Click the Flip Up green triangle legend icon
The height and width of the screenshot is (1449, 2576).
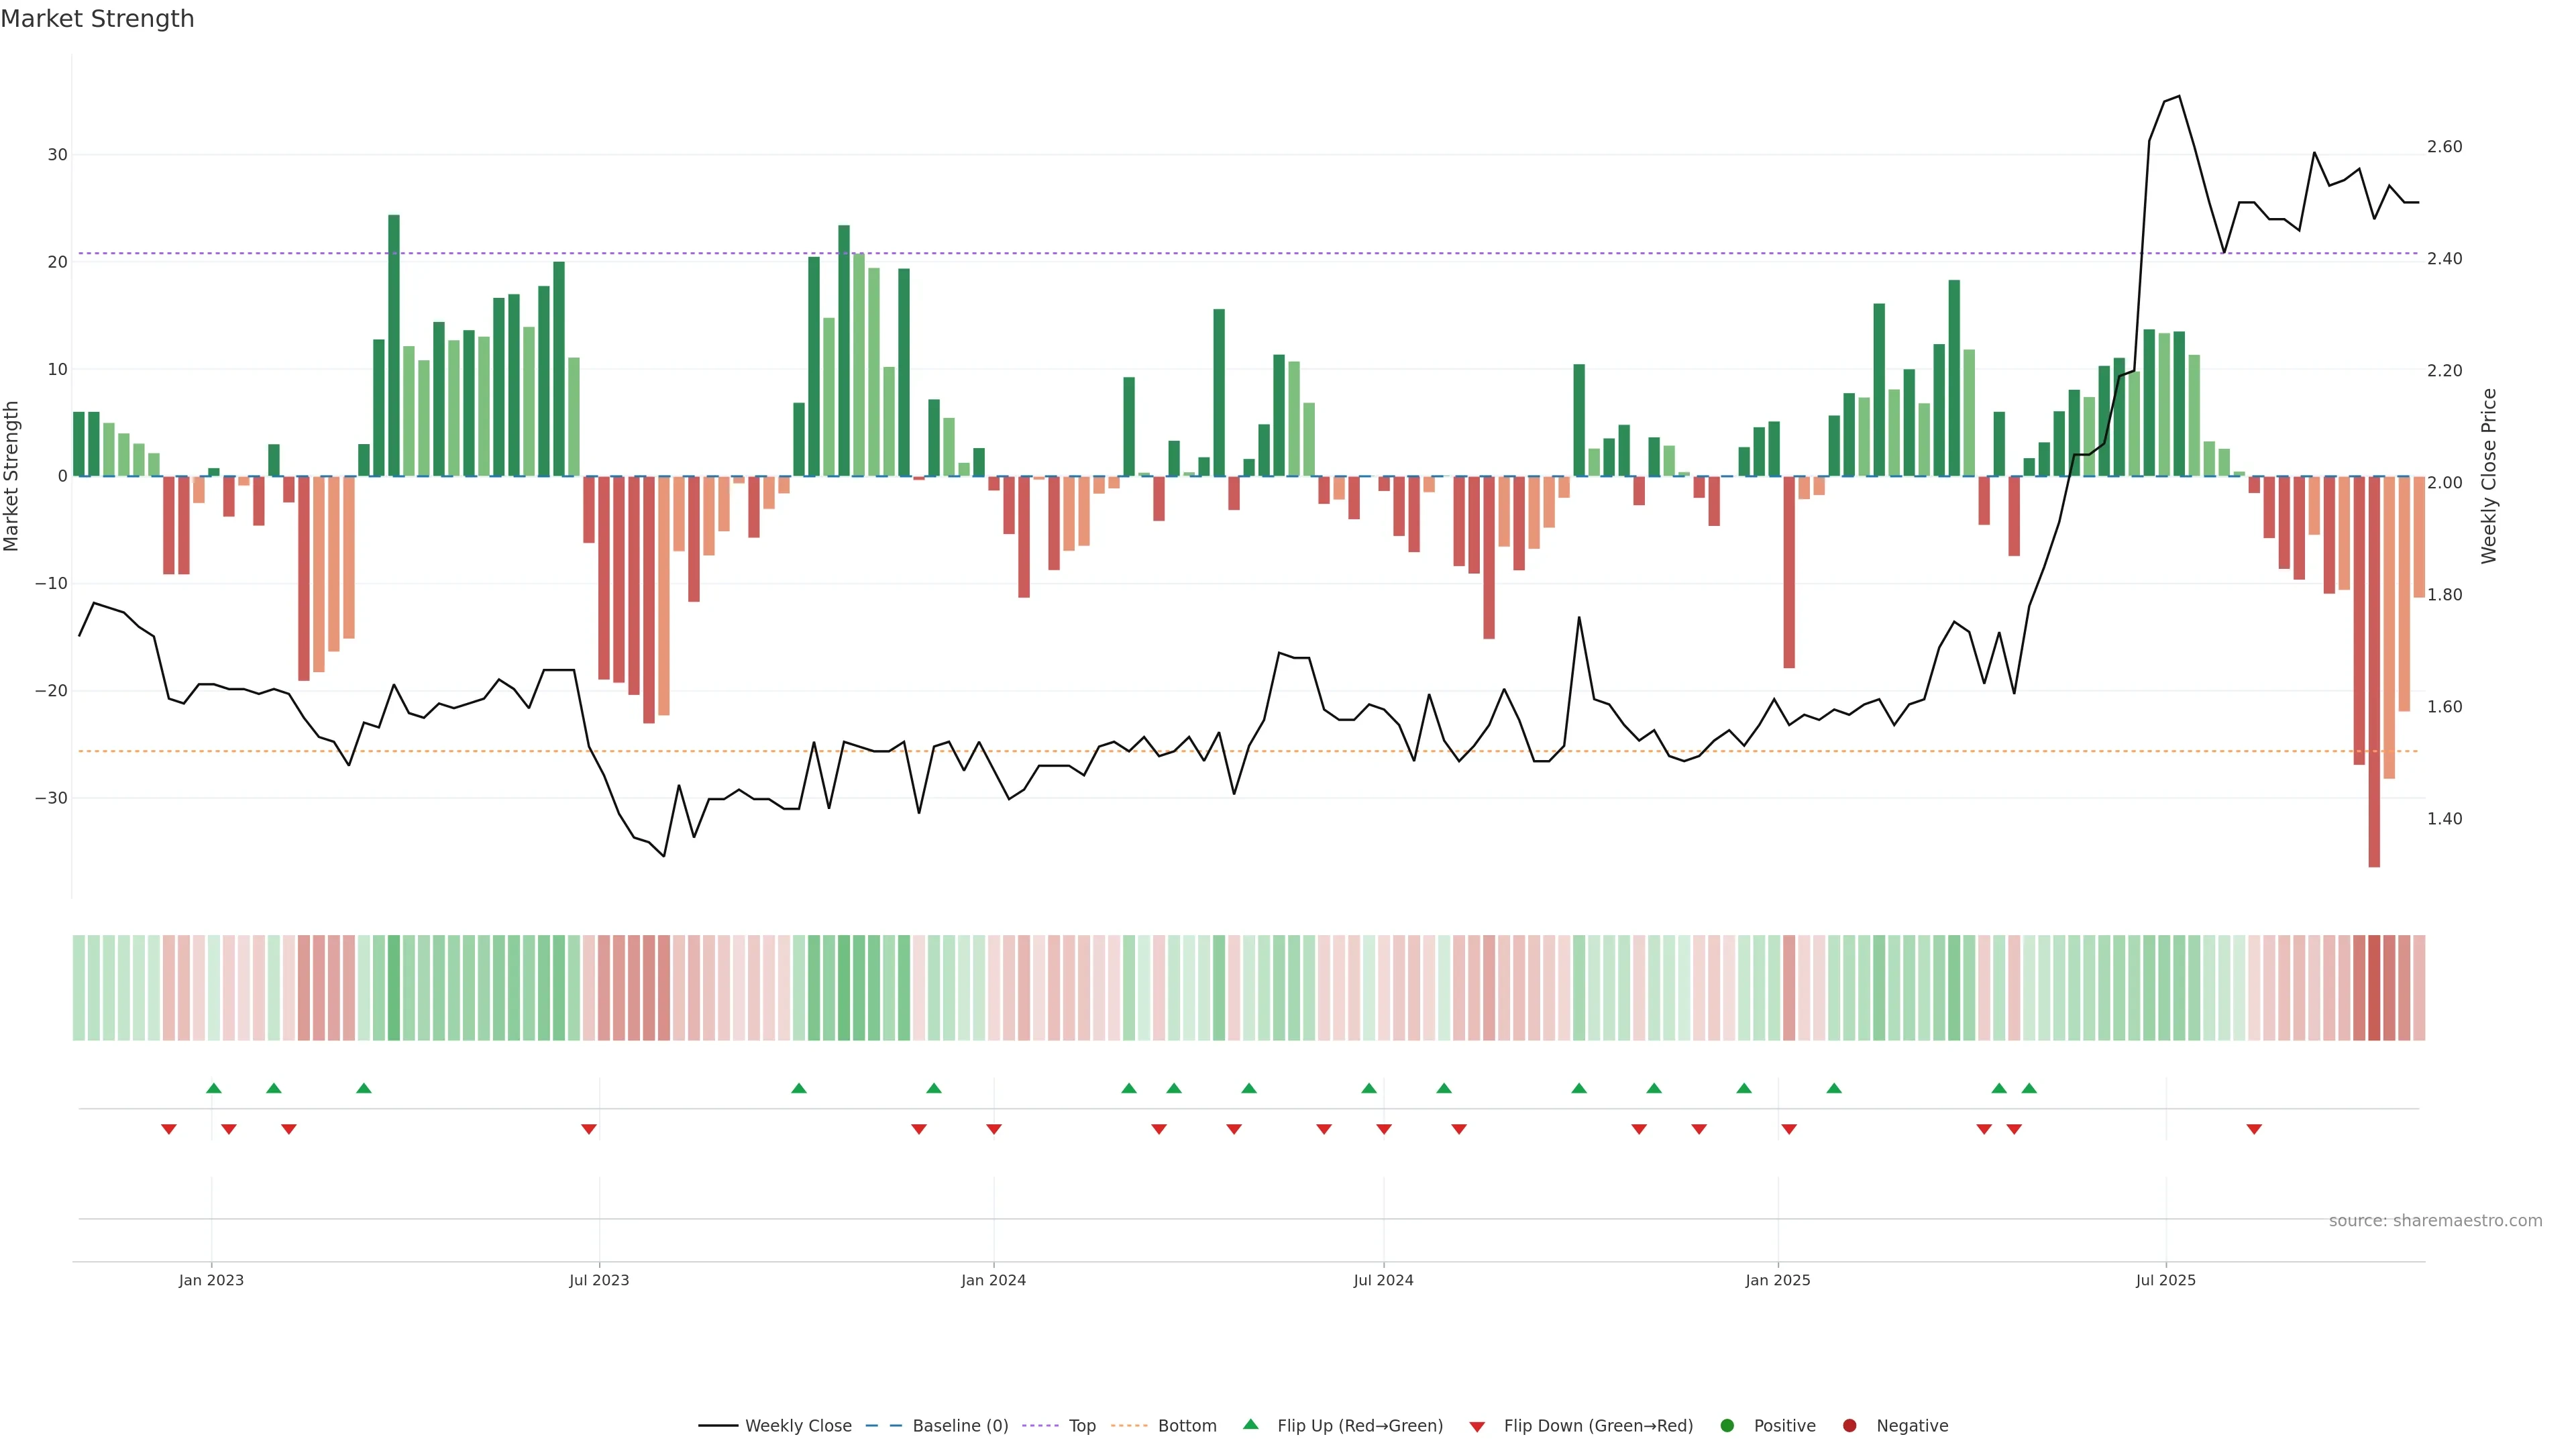[1250, 1424]
